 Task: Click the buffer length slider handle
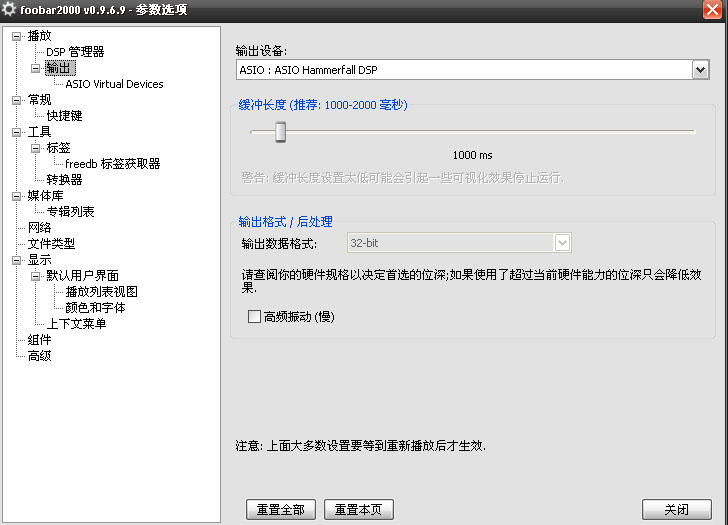[x=280, y=132]
